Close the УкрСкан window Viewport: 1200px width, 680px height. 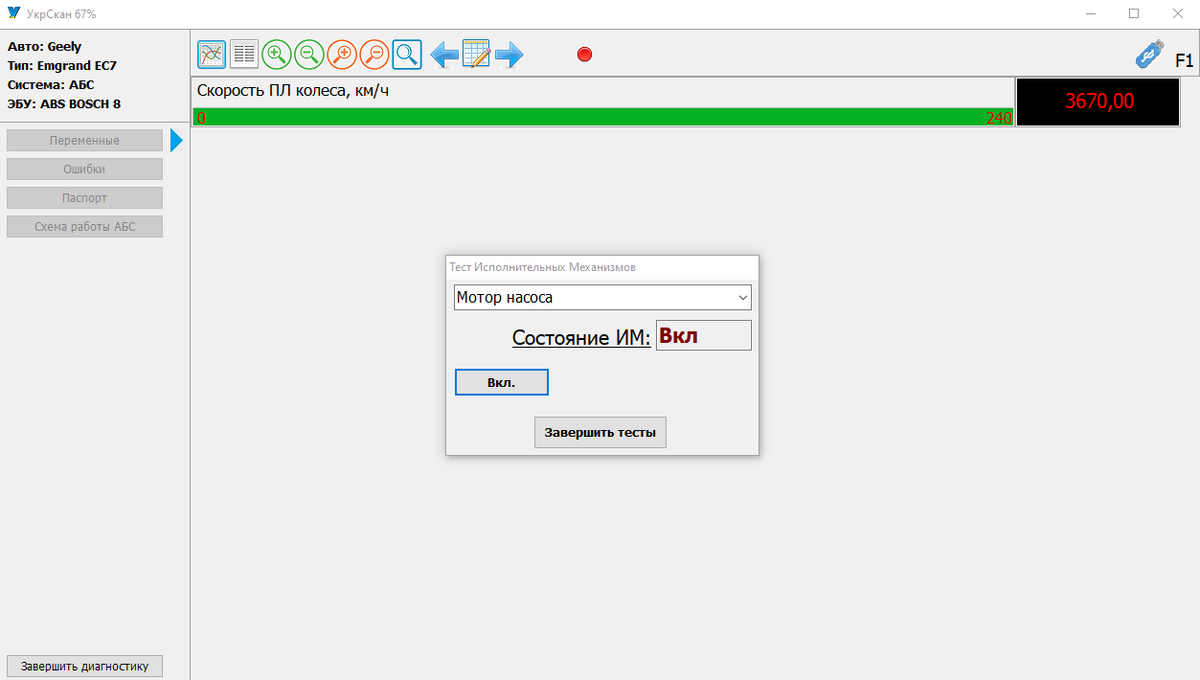[1178, 14]
